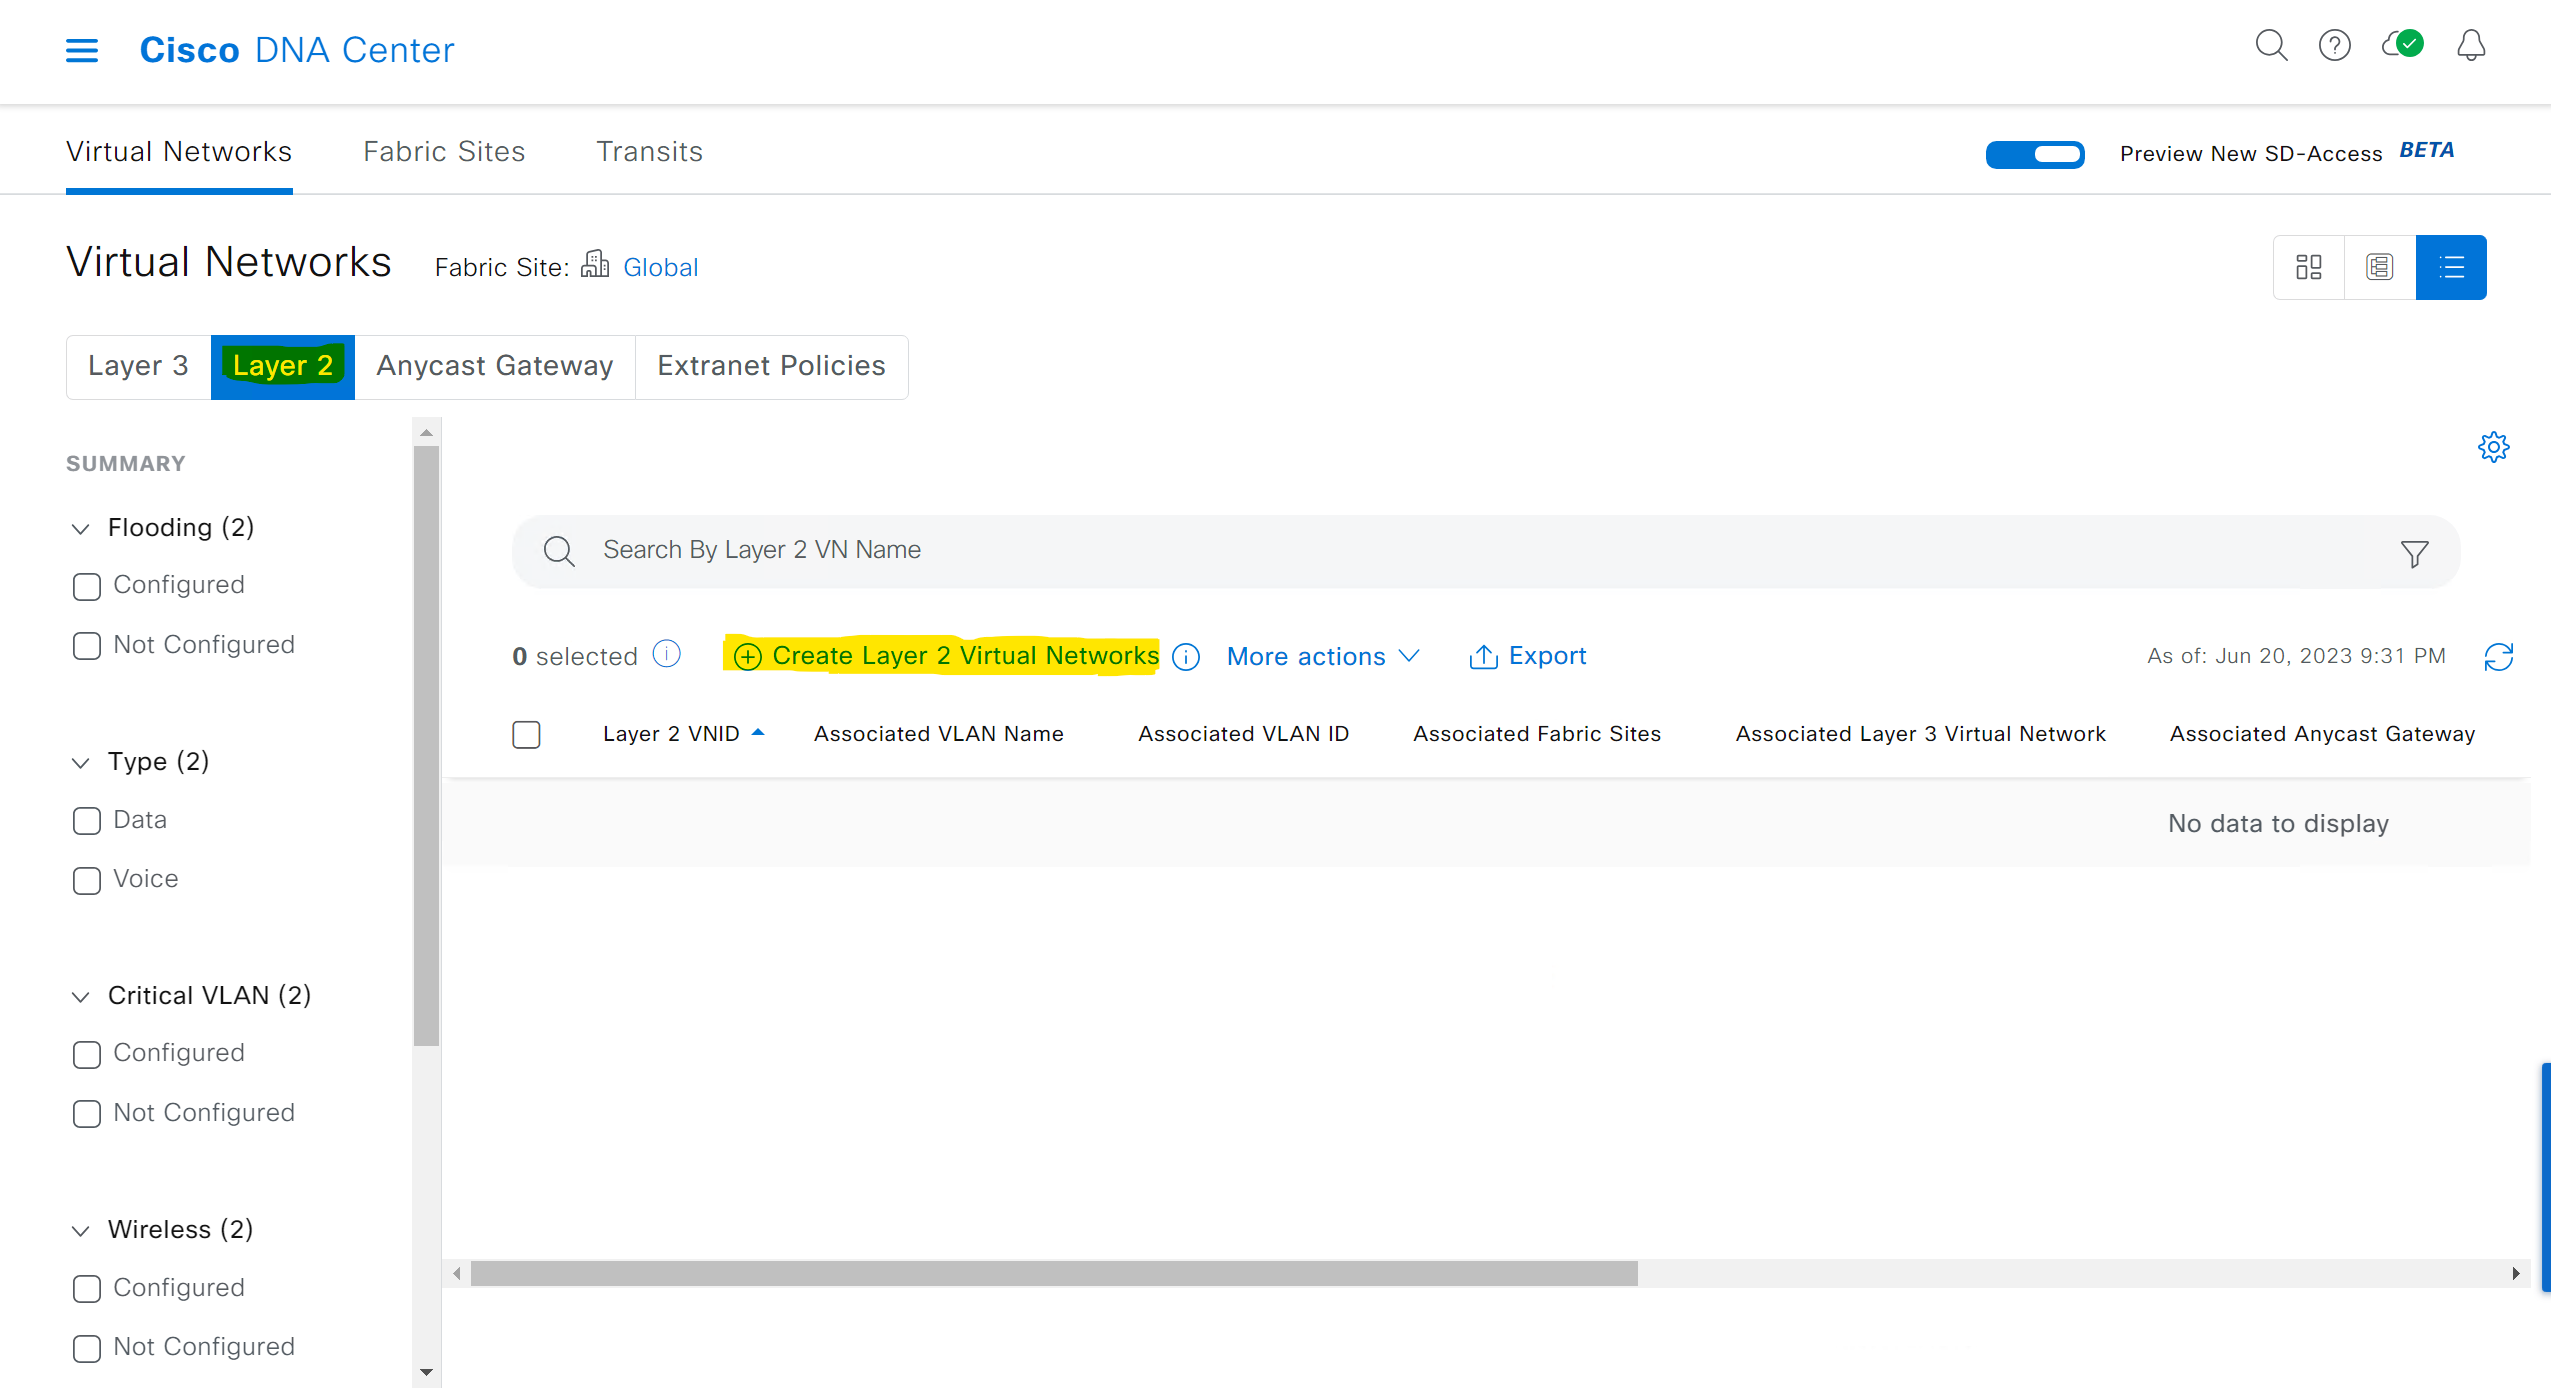The width and height of the screenshot is (2551, 1398).
Task: Open the More actions dropdown
Action: click(x=1319, y=656)
